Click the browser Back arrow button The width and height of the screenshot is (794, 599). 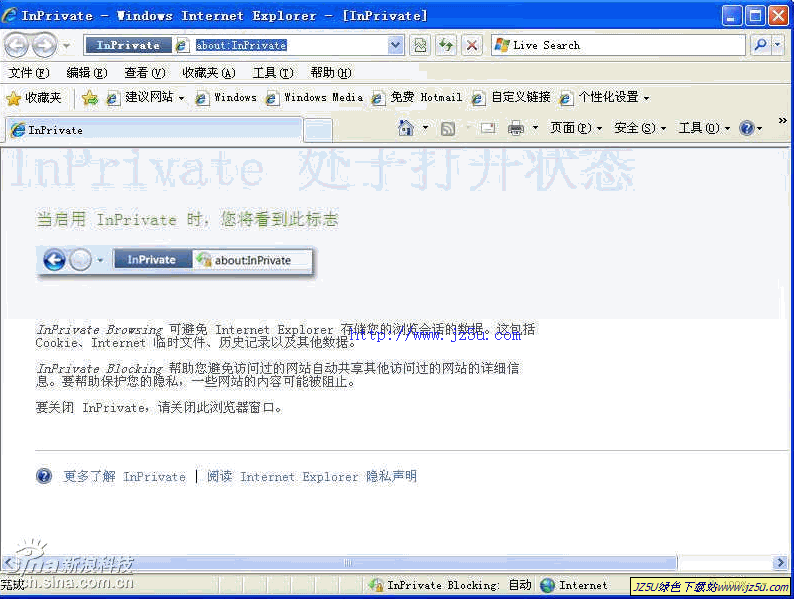click(x=16, y=46)
